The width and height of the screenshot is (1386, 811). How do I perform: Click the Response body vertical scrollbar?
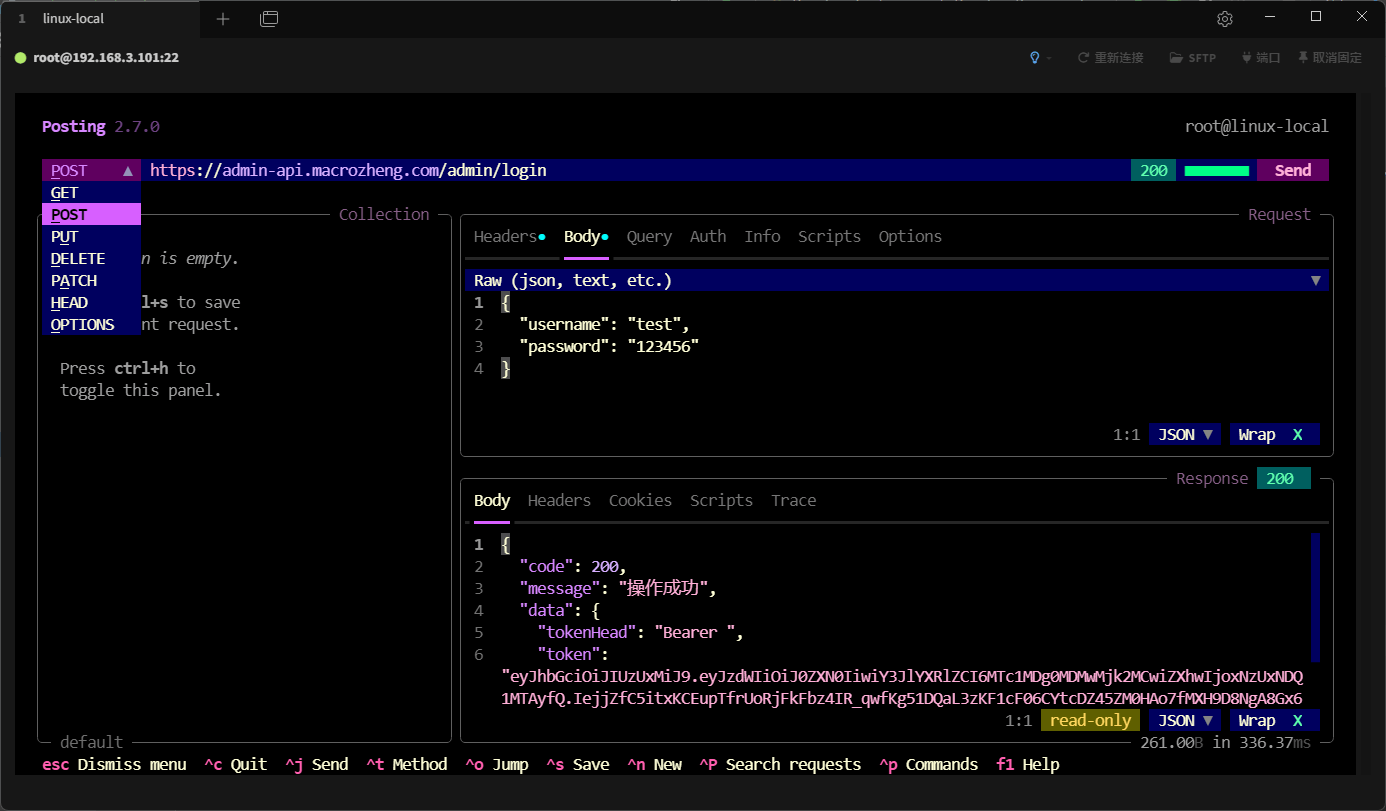(x=1315, y=597)
